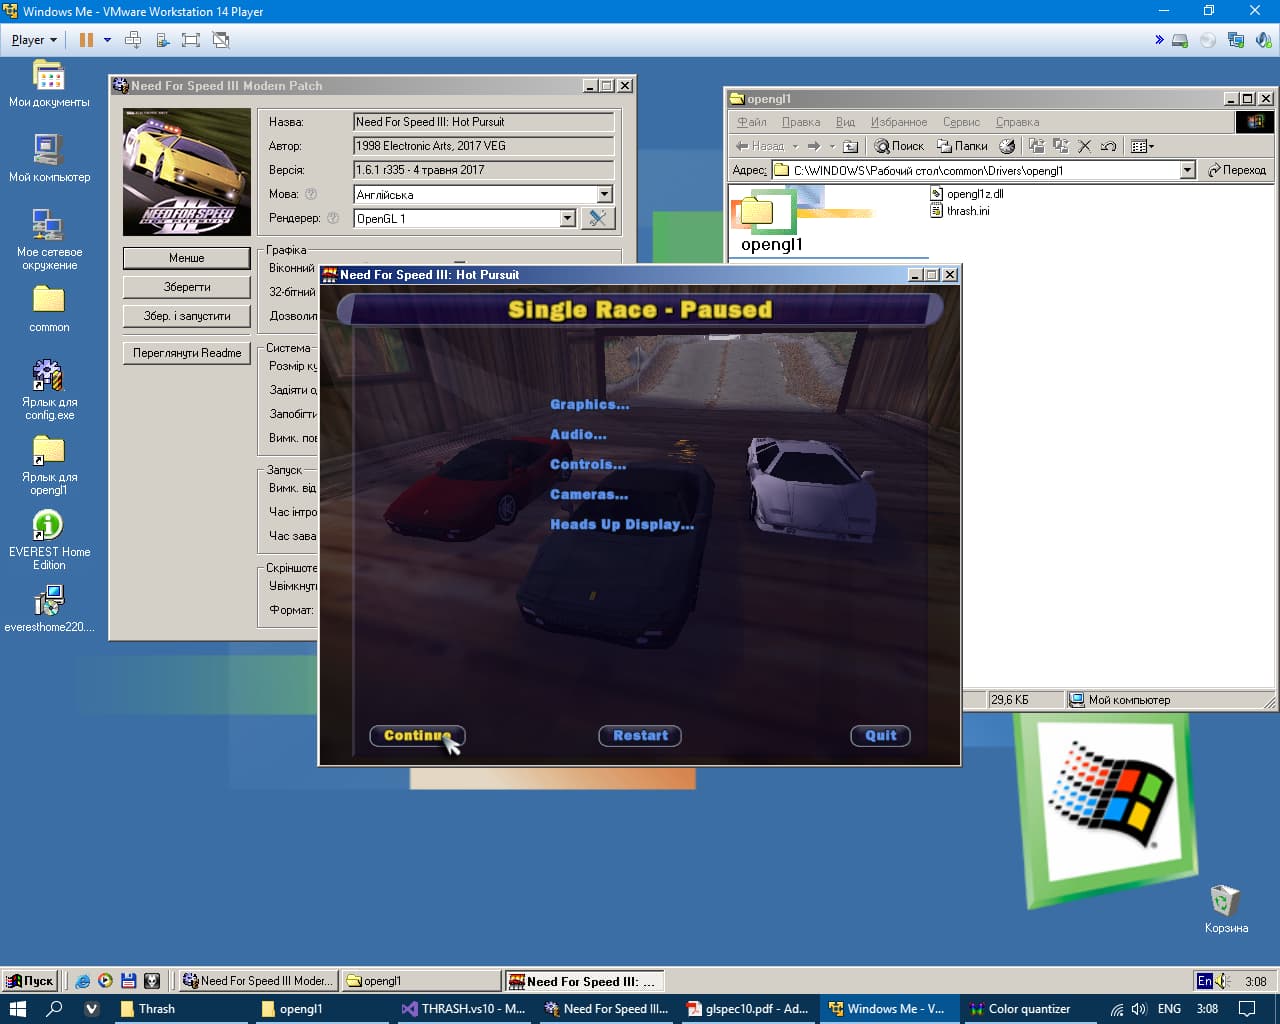Click Поиск search in Explorer toolbar
Screen dimensions: 1280x1024
tap(899, 146)
